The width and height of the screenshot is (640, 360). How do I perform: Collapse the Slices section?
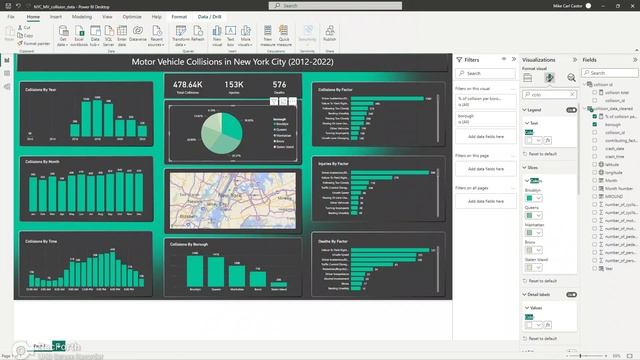[525, 167]
